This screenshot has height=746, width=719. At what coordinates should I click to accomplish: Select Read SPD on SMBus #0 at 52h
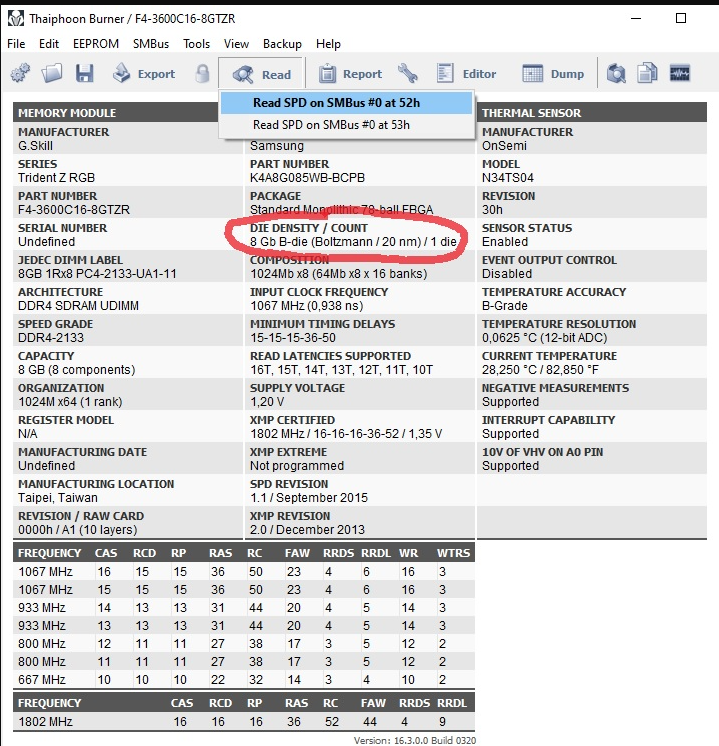[x=346, y=103]
